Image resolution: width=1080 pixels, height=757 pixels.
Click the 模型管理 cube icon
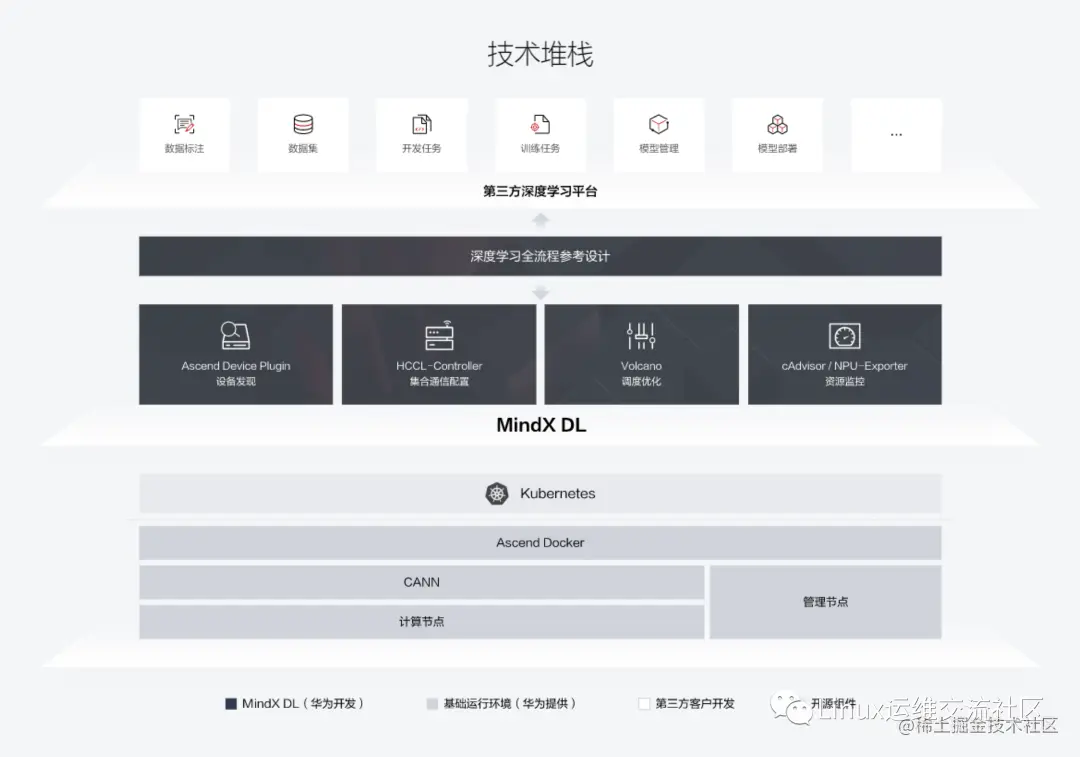pyautogui.click(x=658, y=125)
